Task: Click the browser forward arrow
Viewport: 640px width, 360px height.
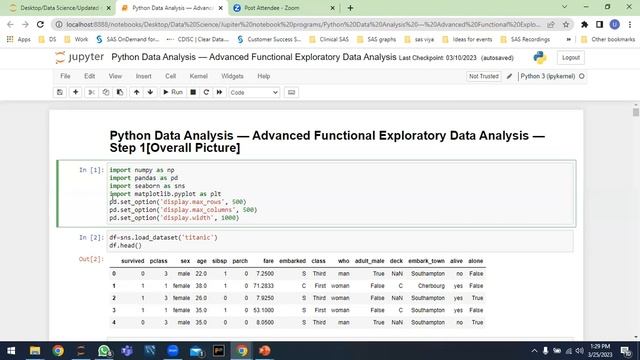Action: tap(25, 24)
